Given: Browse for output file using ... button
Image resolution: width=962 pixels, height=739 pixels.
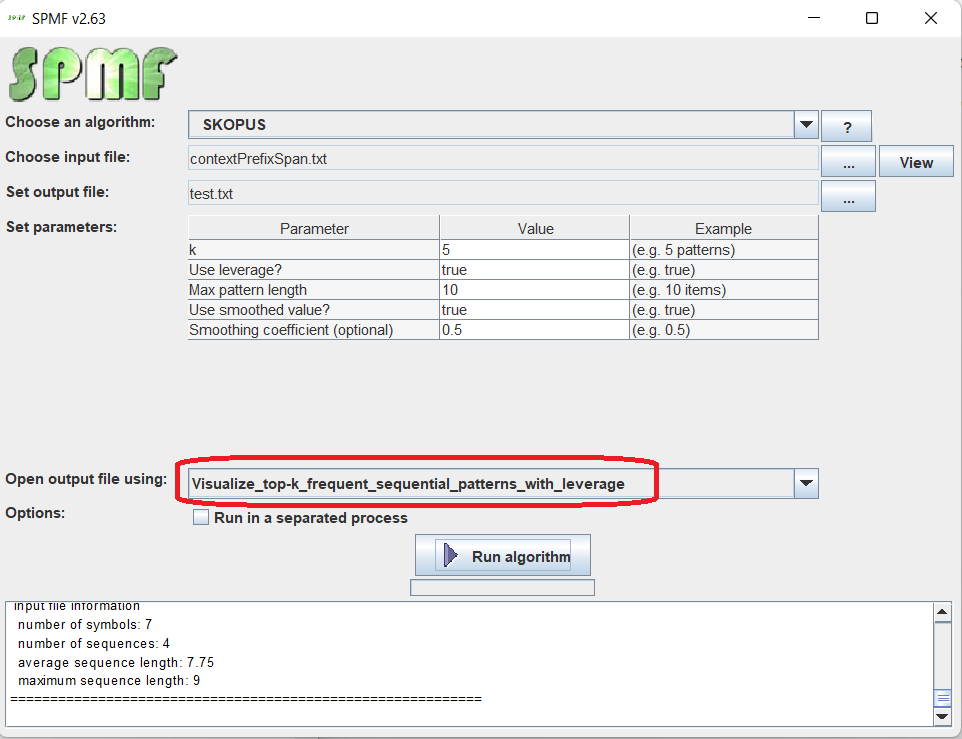Looking at the screenshot, I should pos(848,197).
